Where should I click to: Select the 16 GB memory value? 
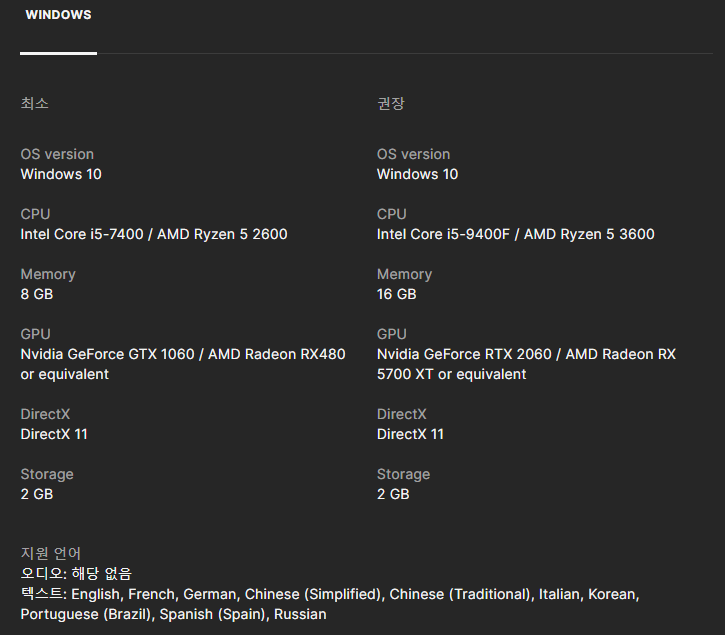(x=396, y=294)
